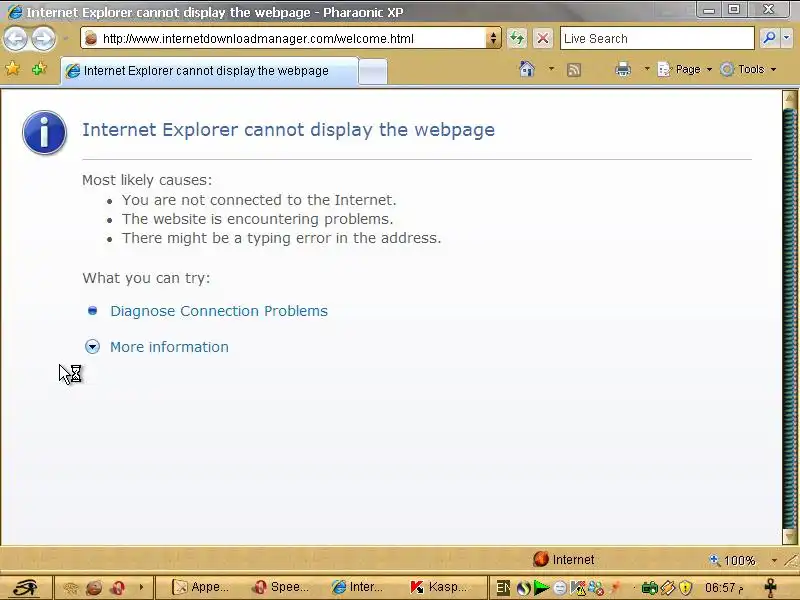The height and width of the screenshot is (600, 800).
Task: Open a new blank tab
Action: pyautogui.click(x=373, y=71)
